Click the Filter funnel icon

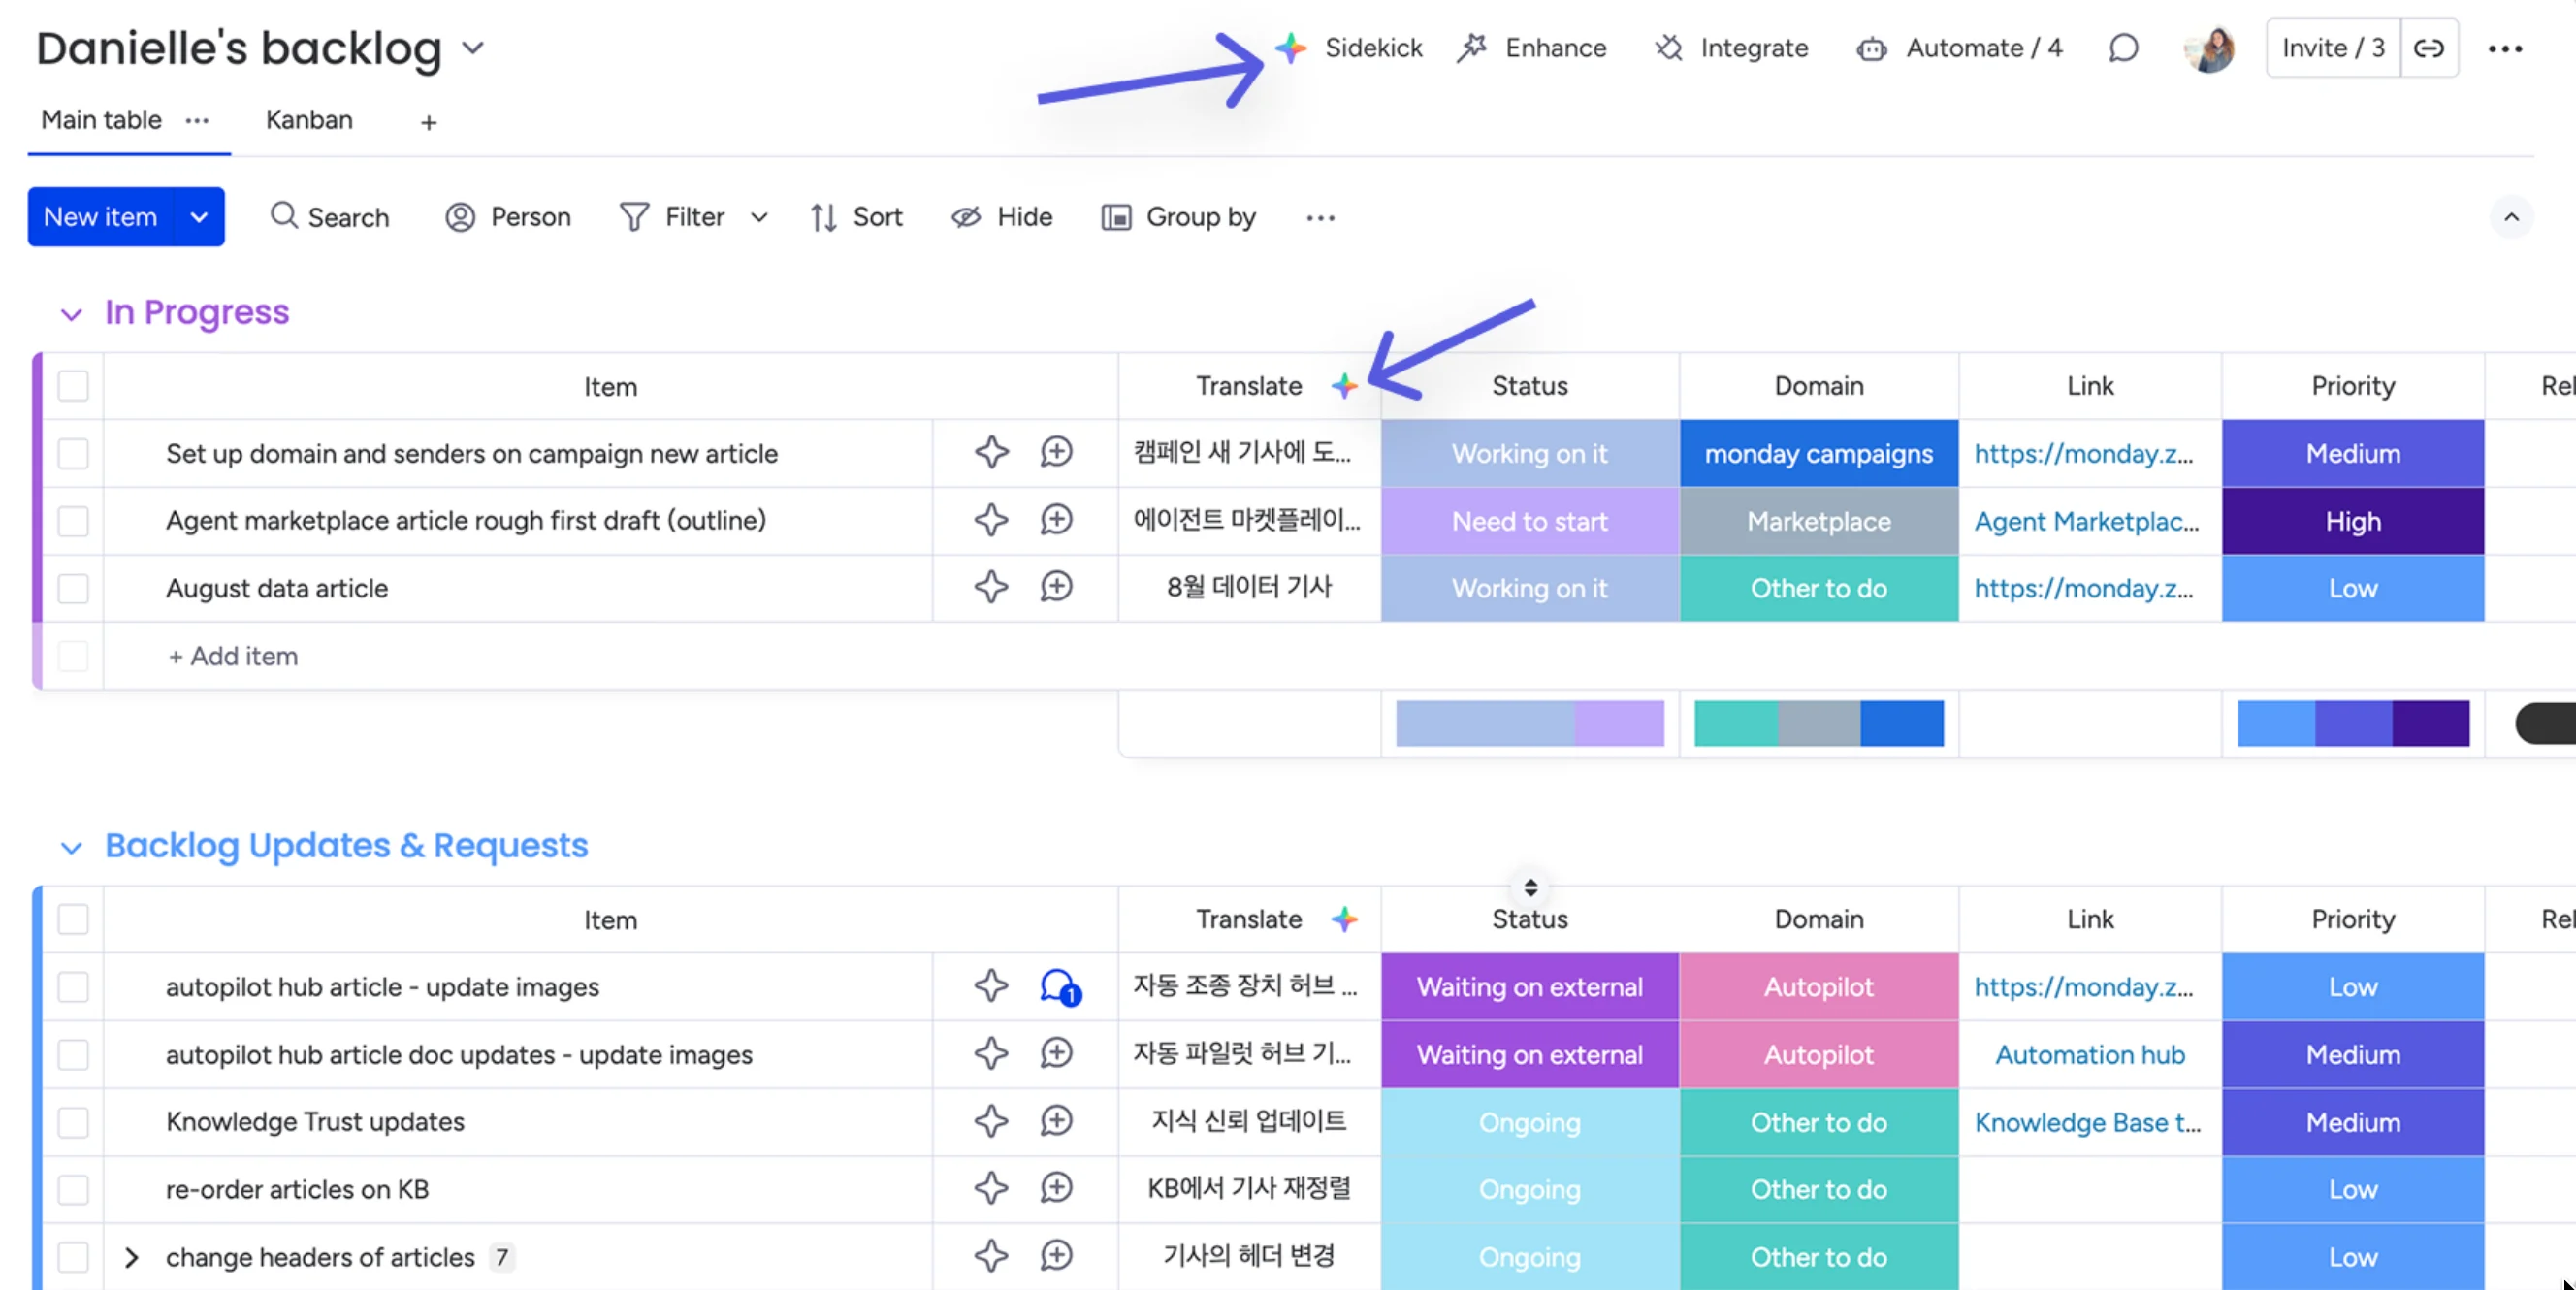[x=634, y=217]
